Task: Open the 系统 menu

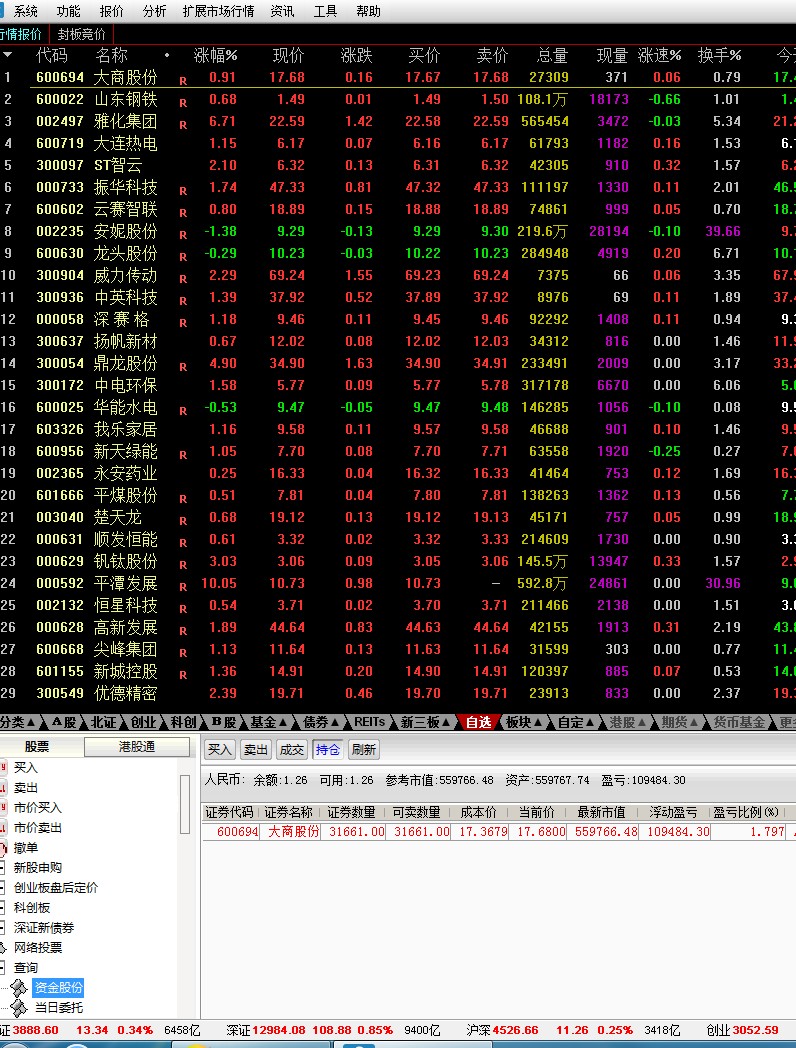Action: coord(26,11)
